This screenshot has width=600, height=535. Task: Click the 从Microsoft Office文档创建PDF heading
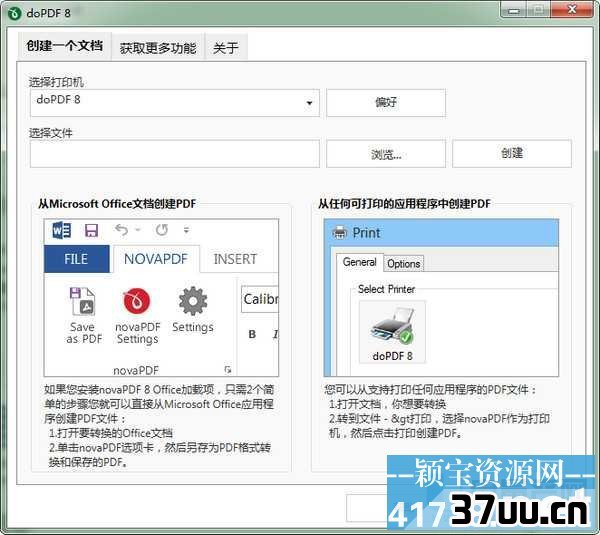117,204
